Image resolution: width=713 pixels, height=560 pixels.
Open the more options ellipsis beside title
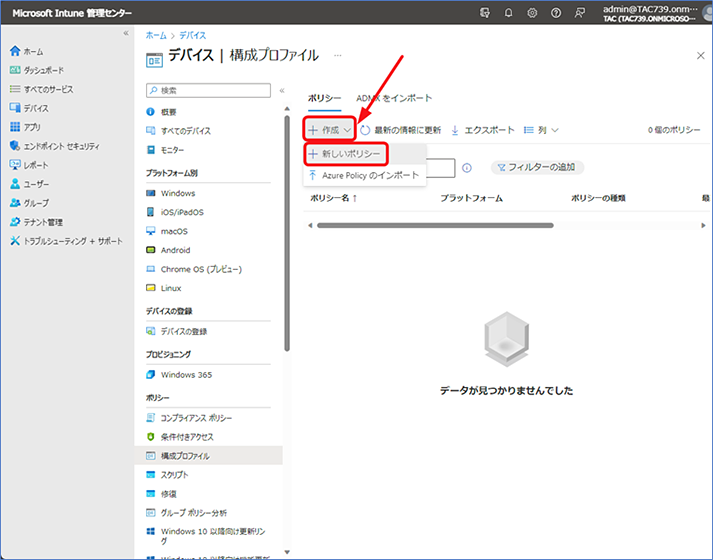click(337, 55)
